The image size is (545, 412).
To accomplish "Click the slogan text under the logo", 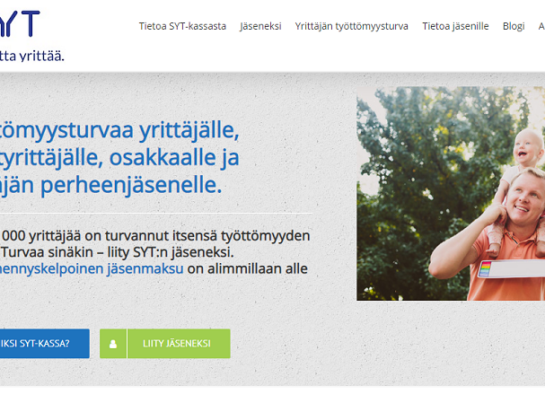I will 32,56.
